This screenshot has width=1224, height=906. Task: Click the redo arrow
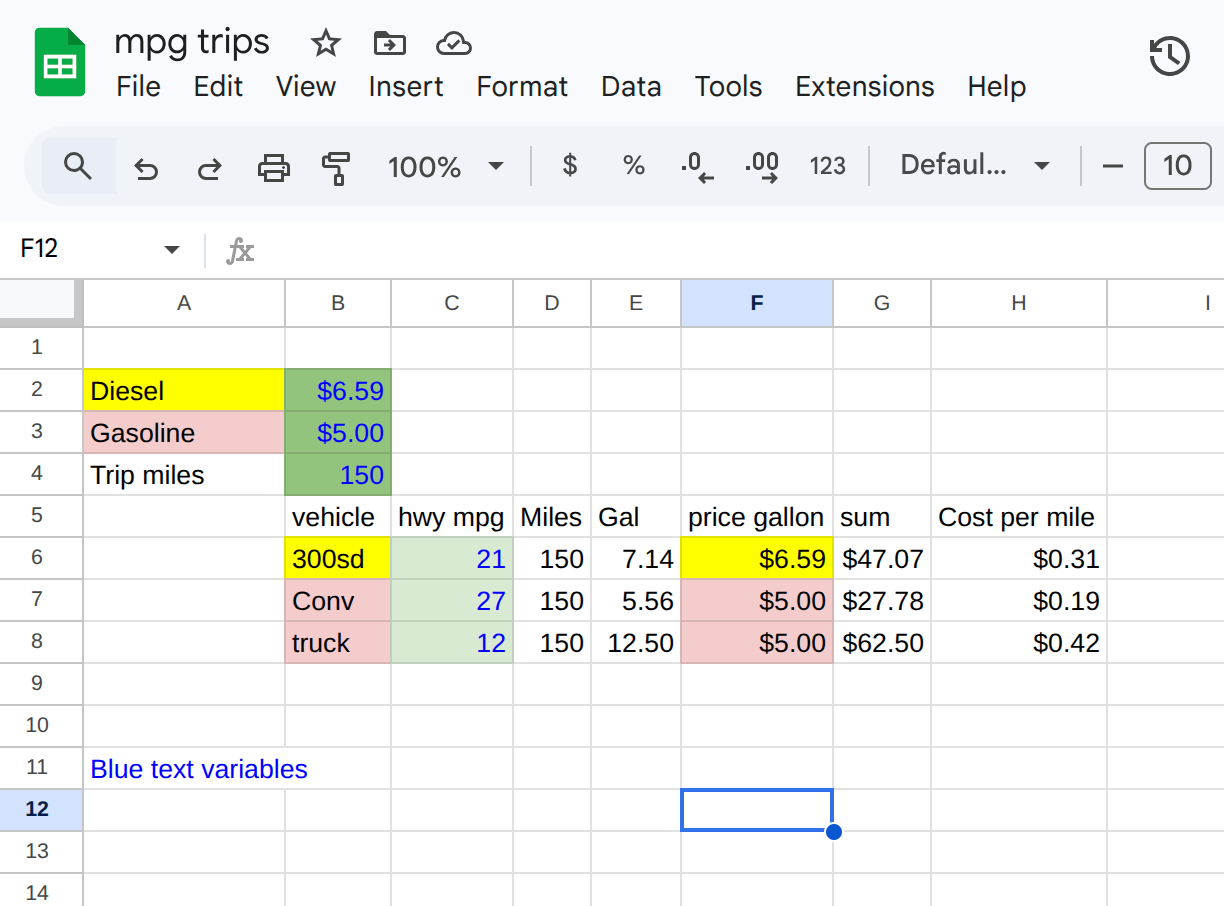(x=209, y=167)
